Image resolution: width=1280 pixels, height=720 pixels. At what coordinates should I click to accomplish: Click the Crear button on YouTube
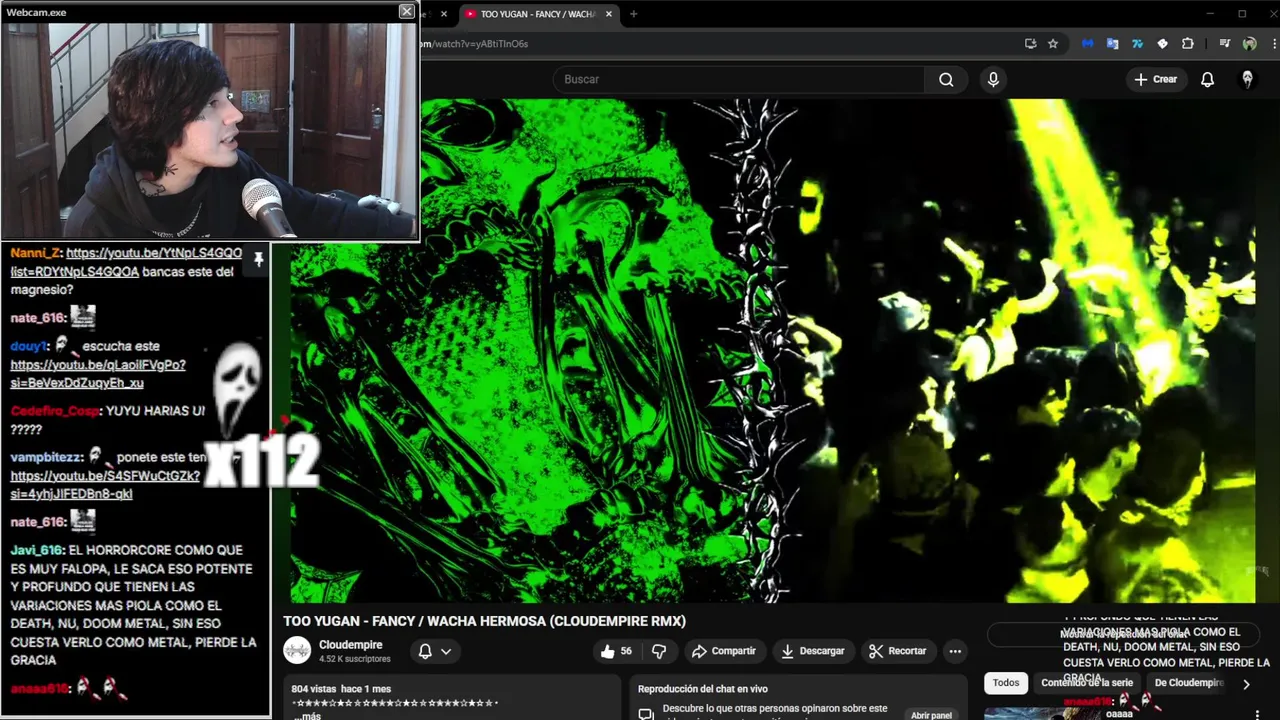[x=1156, y=79]
